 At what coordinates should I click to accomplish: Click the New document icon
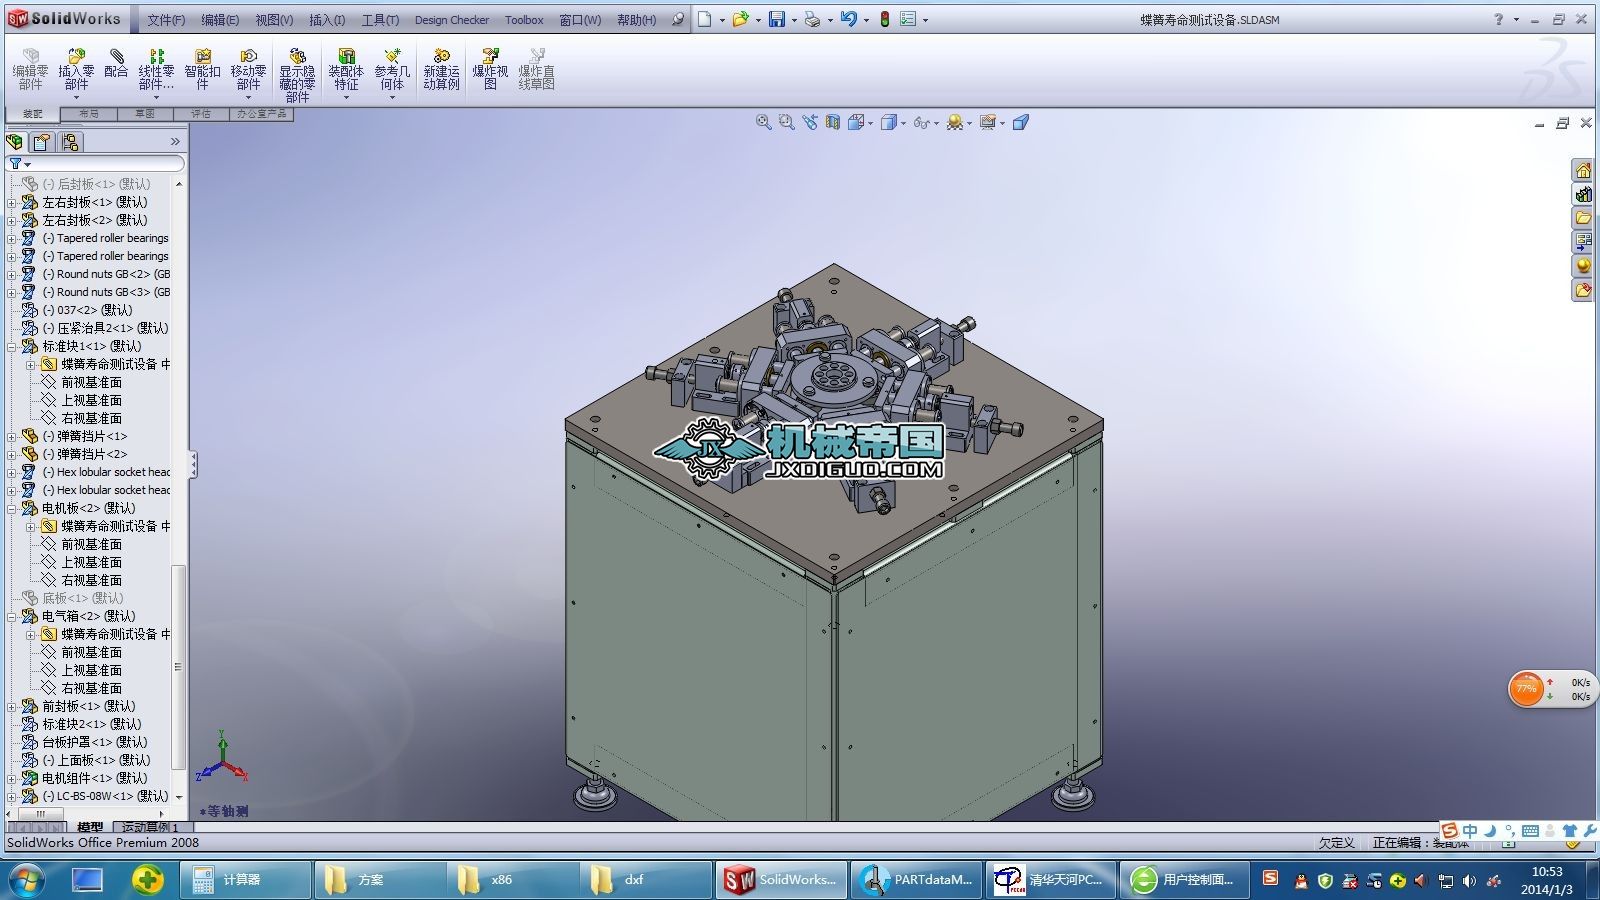(705, 19)
